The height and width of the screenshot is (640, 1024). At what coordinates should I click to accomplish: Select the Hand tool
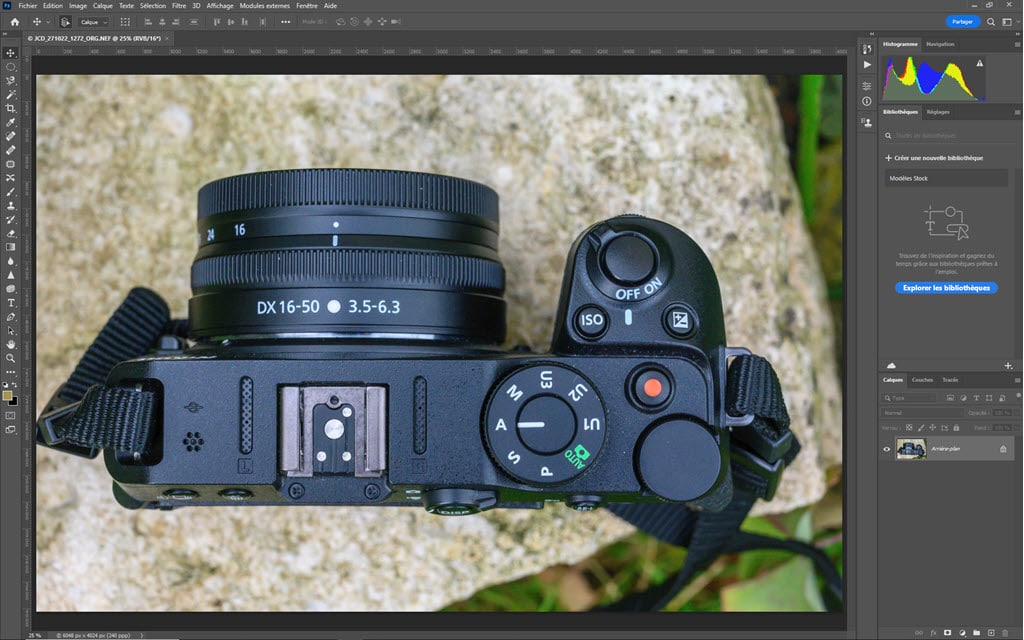pyautogui.click(x=11, y=345)
